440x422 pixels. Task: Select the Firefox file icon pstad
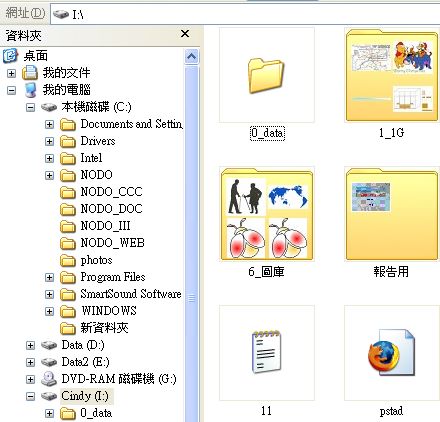click(392, 353)
